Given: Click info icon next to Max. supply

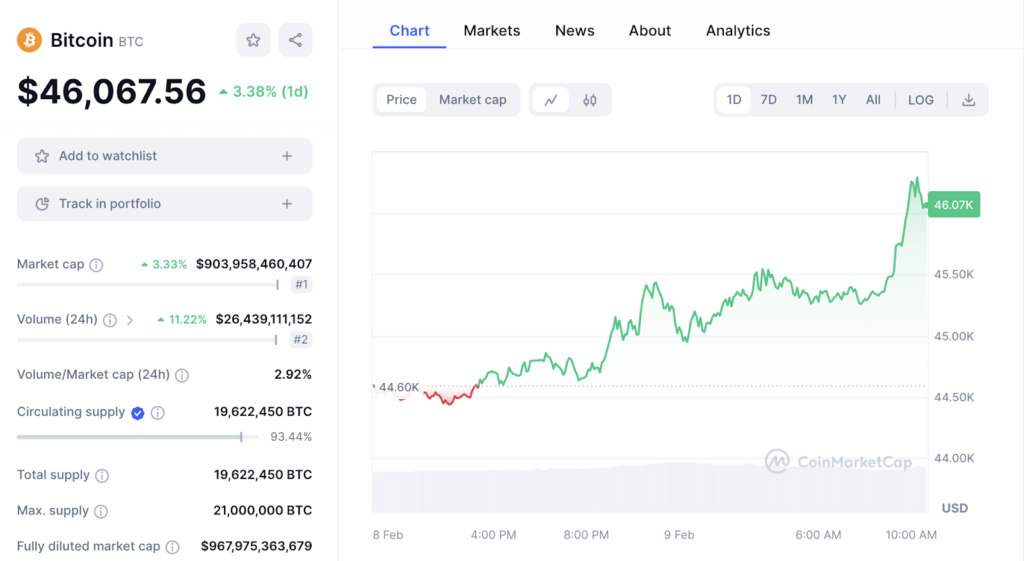Looking at the screenshot, I should pyautogui.click(x=100, y=511).
